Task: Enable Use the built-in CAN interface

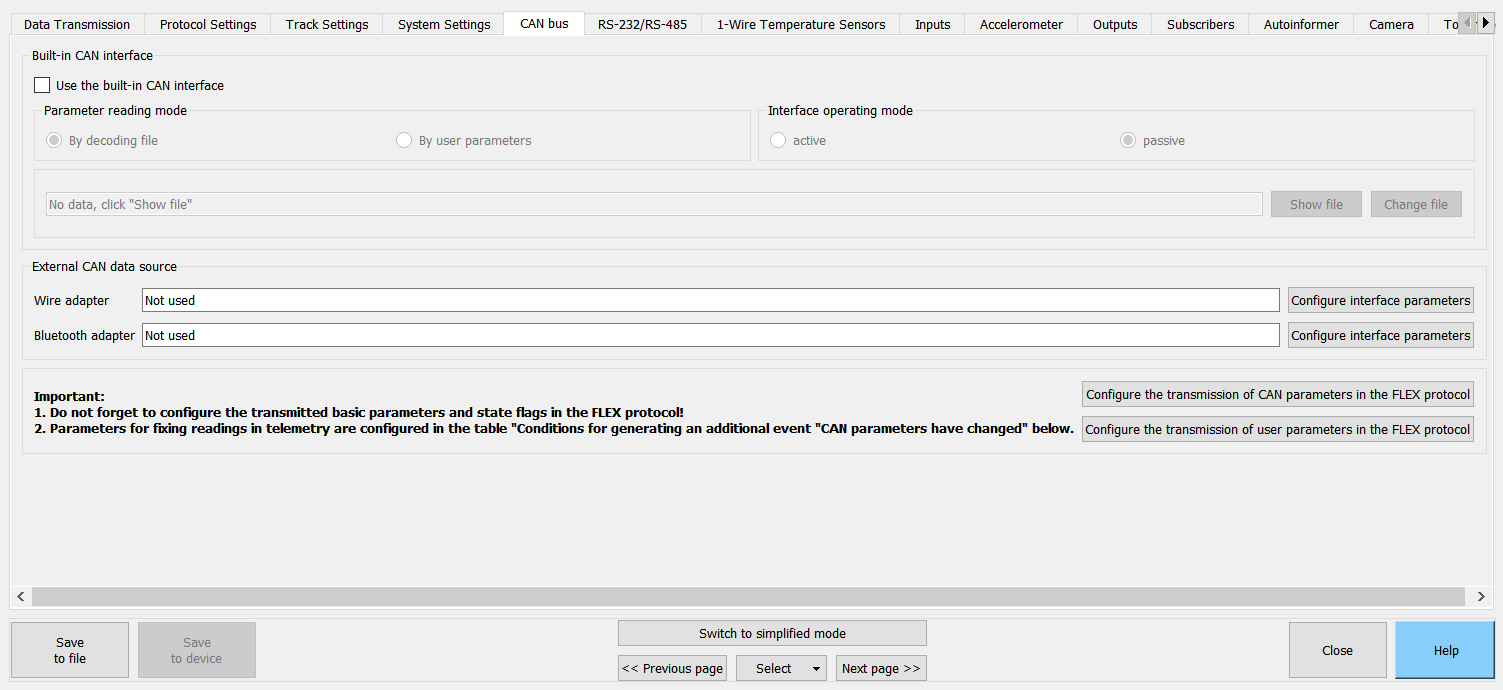Action: click(x=42, y=86)
